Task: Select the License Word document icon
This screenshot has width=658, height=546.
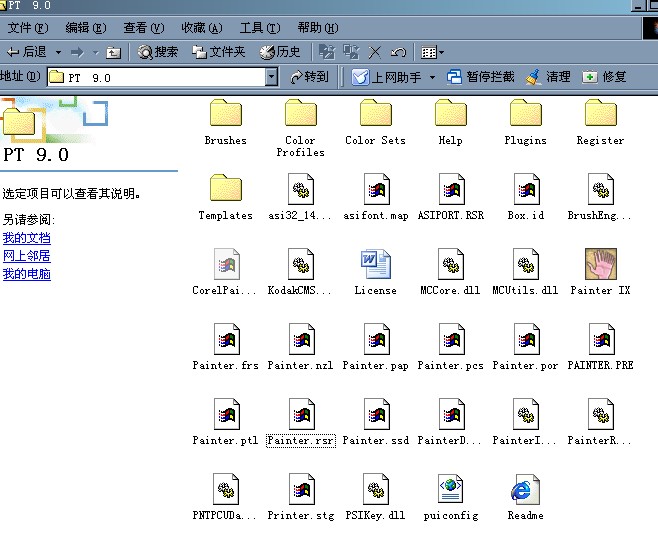Action: coord(376,264)
